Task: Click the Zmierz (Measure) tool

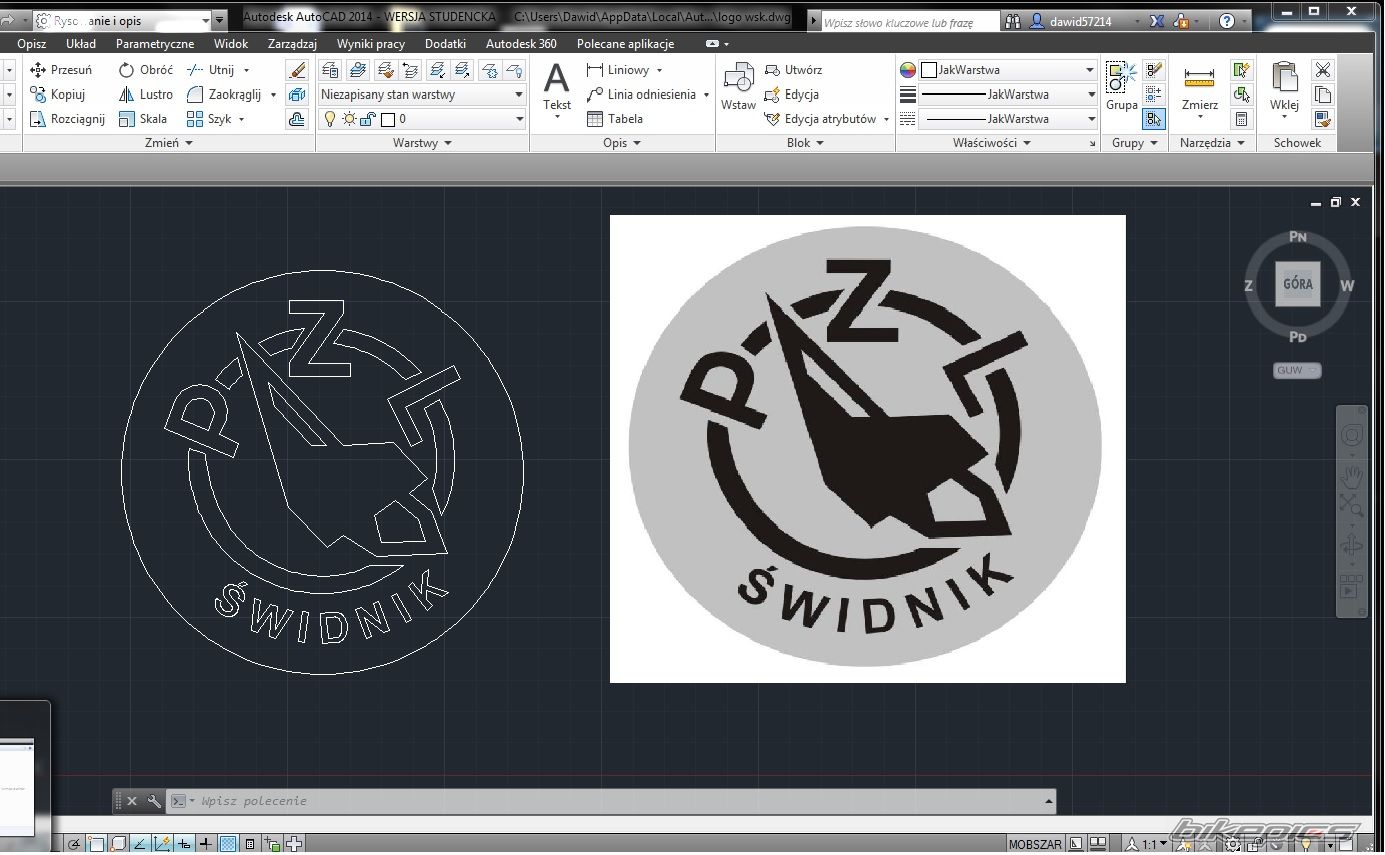Action: (1199, 86)
